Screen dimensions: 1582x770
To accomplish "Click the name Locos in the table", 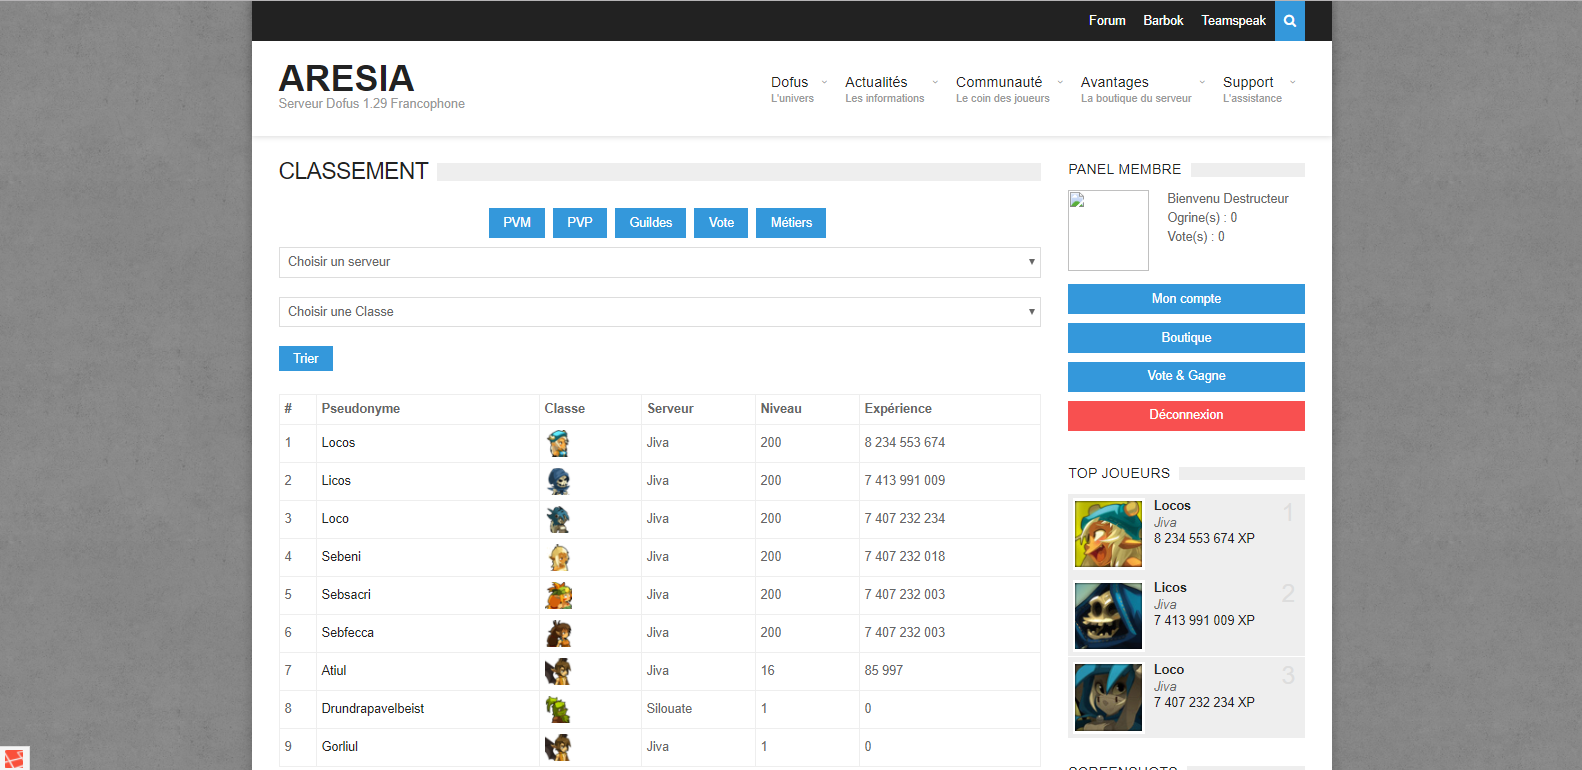I will 338,443.
